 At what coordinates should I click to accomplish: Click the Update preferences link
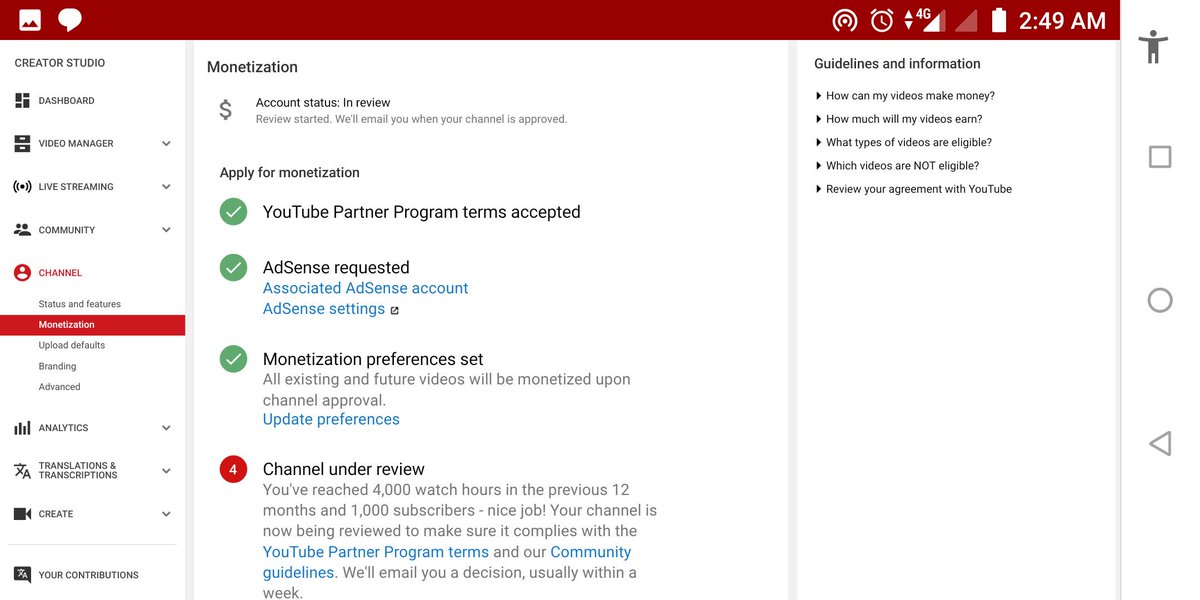[x=331, y=419]
